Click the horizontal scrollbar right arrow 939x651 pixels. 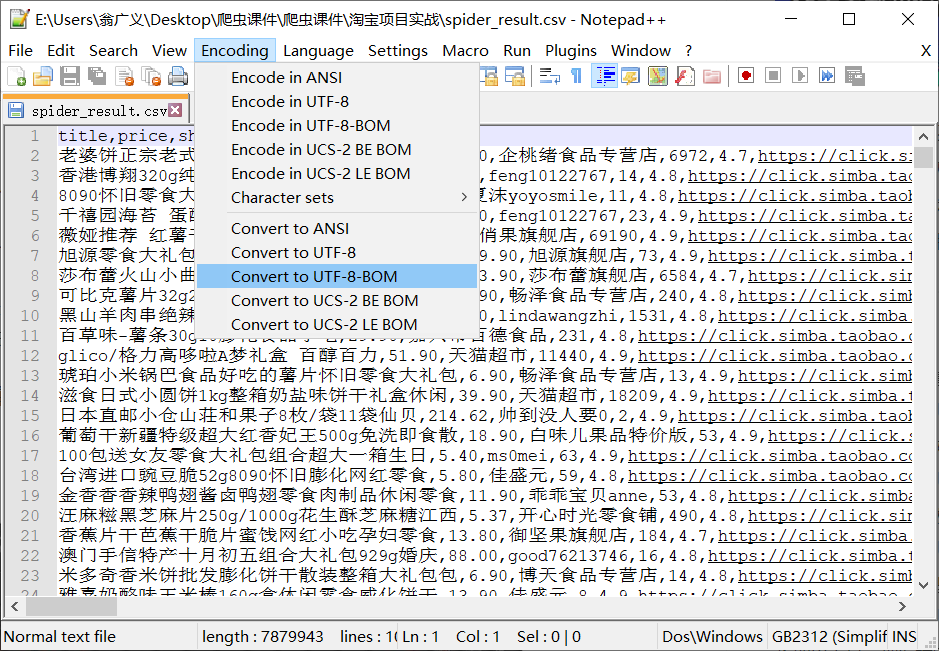[902, 607]
